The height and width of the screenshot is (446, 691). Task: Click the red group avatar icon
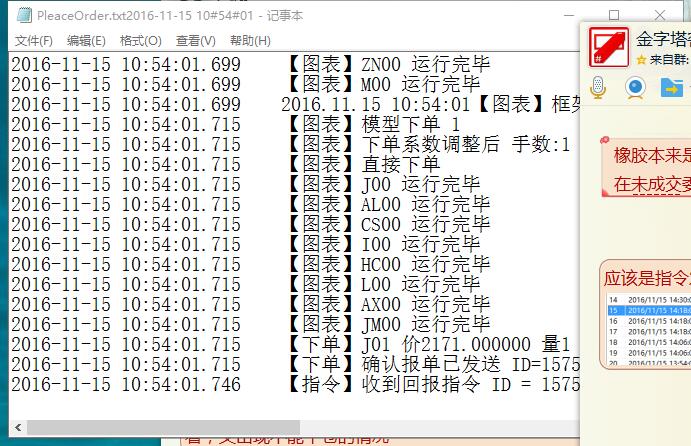click(x=608, y=46)
